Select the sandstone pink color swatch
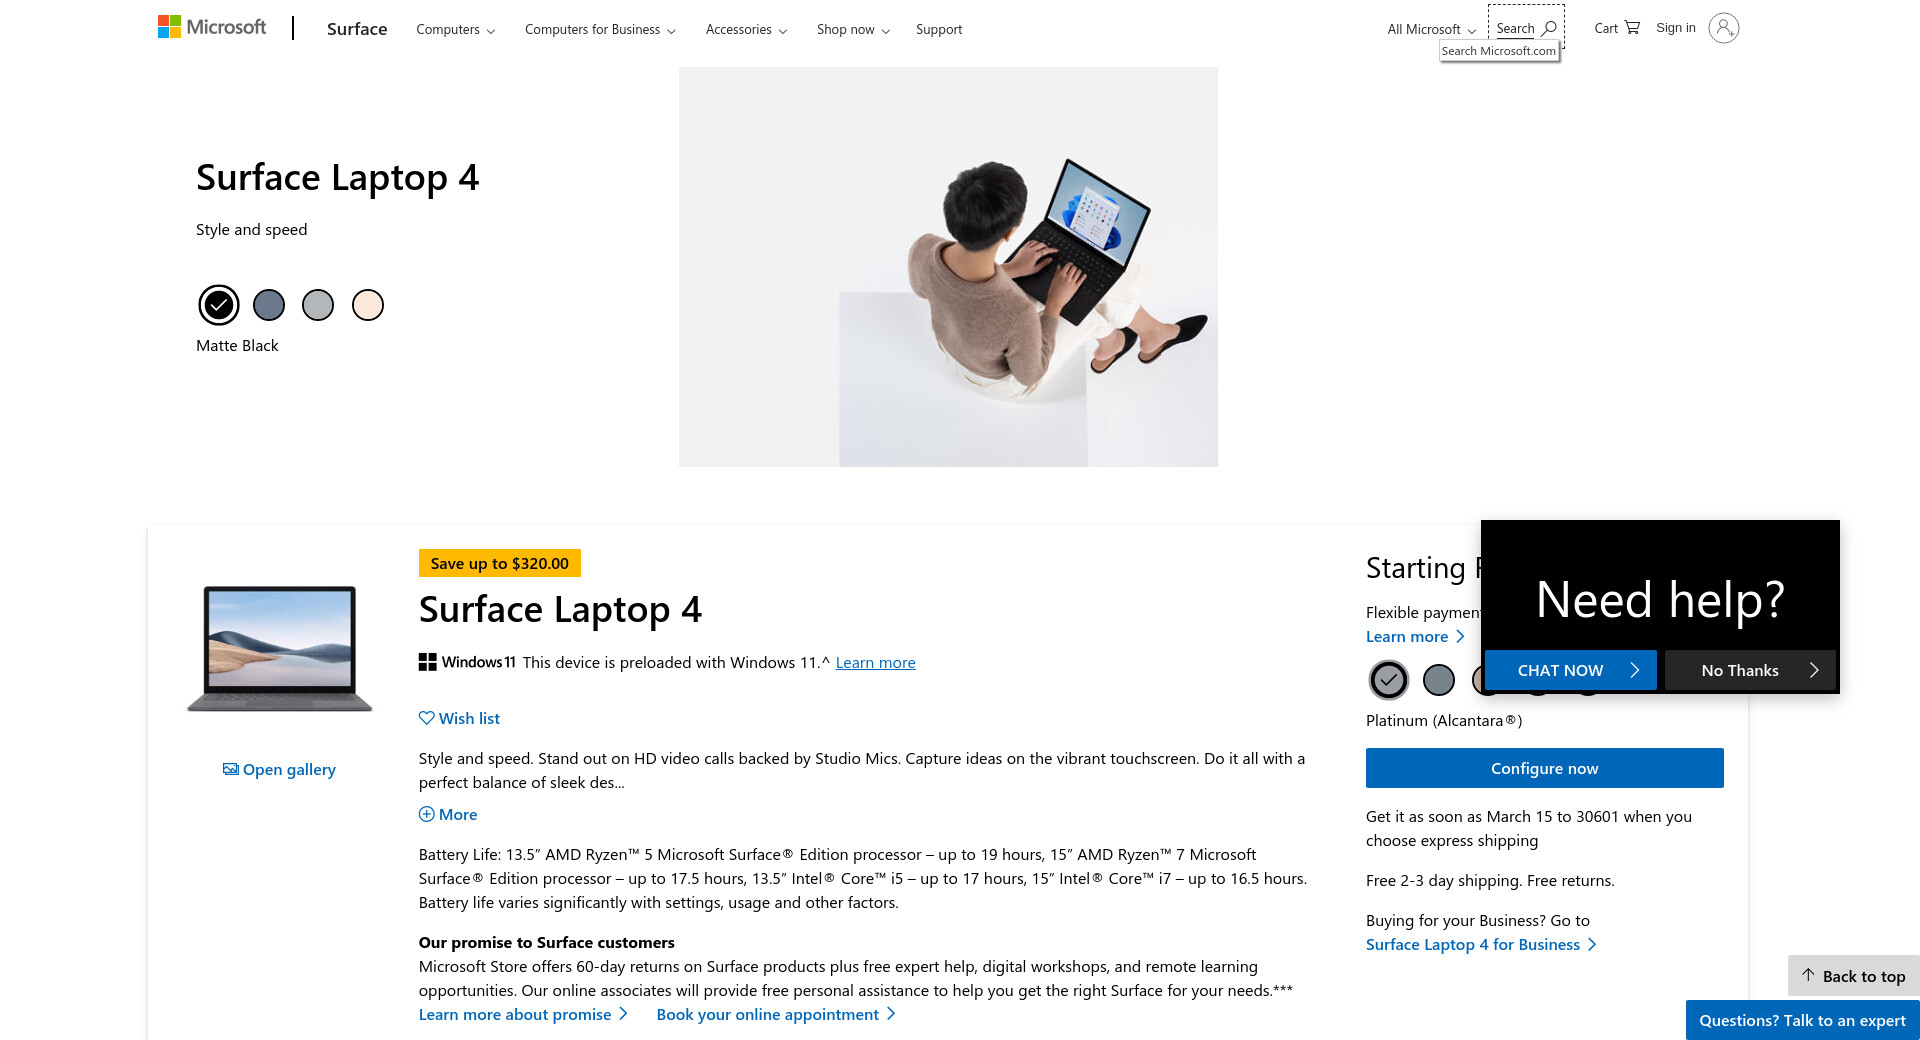Viewport: 1920px width, 1040px height. (368, 305)
